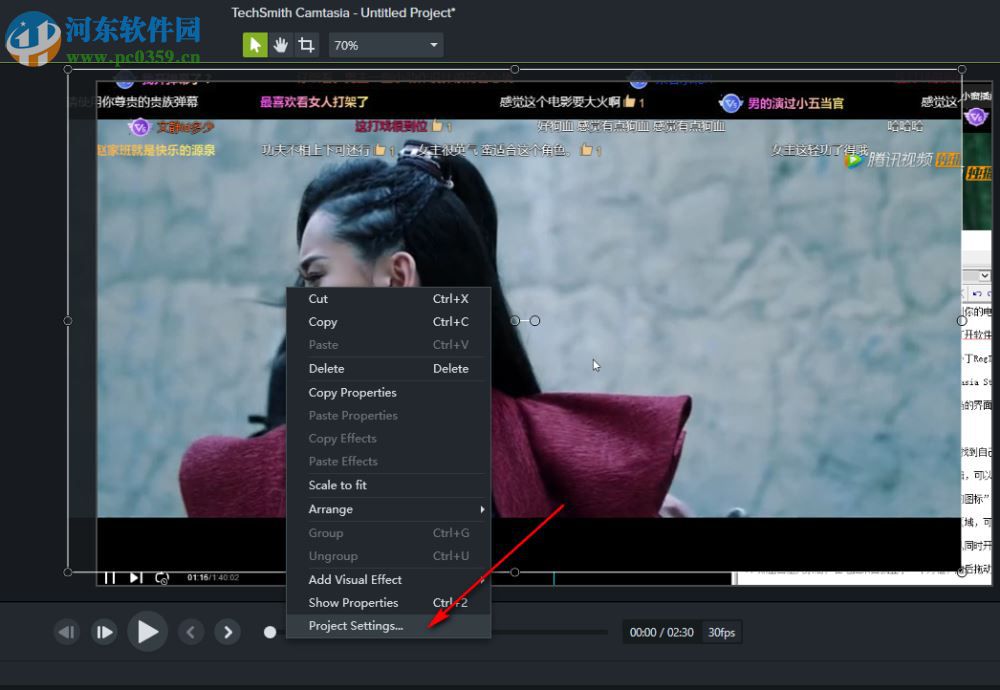Click the step forward playback button
Screen dimensions: 1000x690
[104, 631]
